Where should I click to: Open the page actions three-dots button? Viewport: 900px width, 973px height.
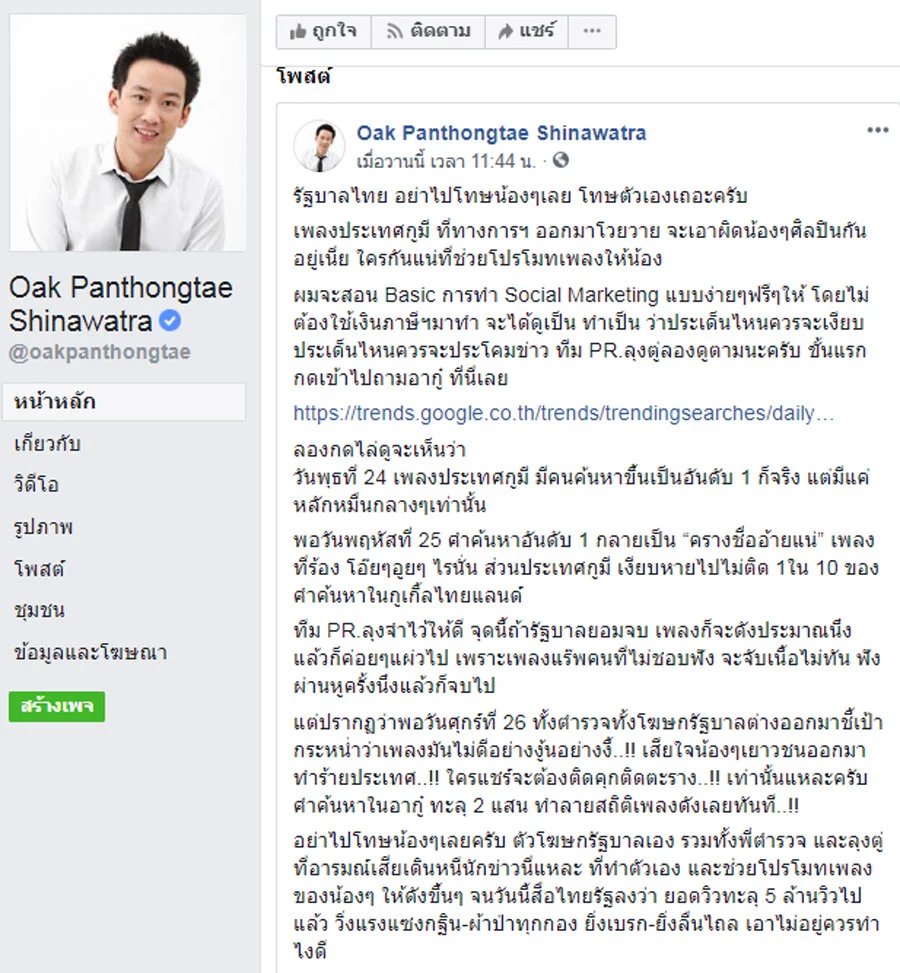coord(592,31)
